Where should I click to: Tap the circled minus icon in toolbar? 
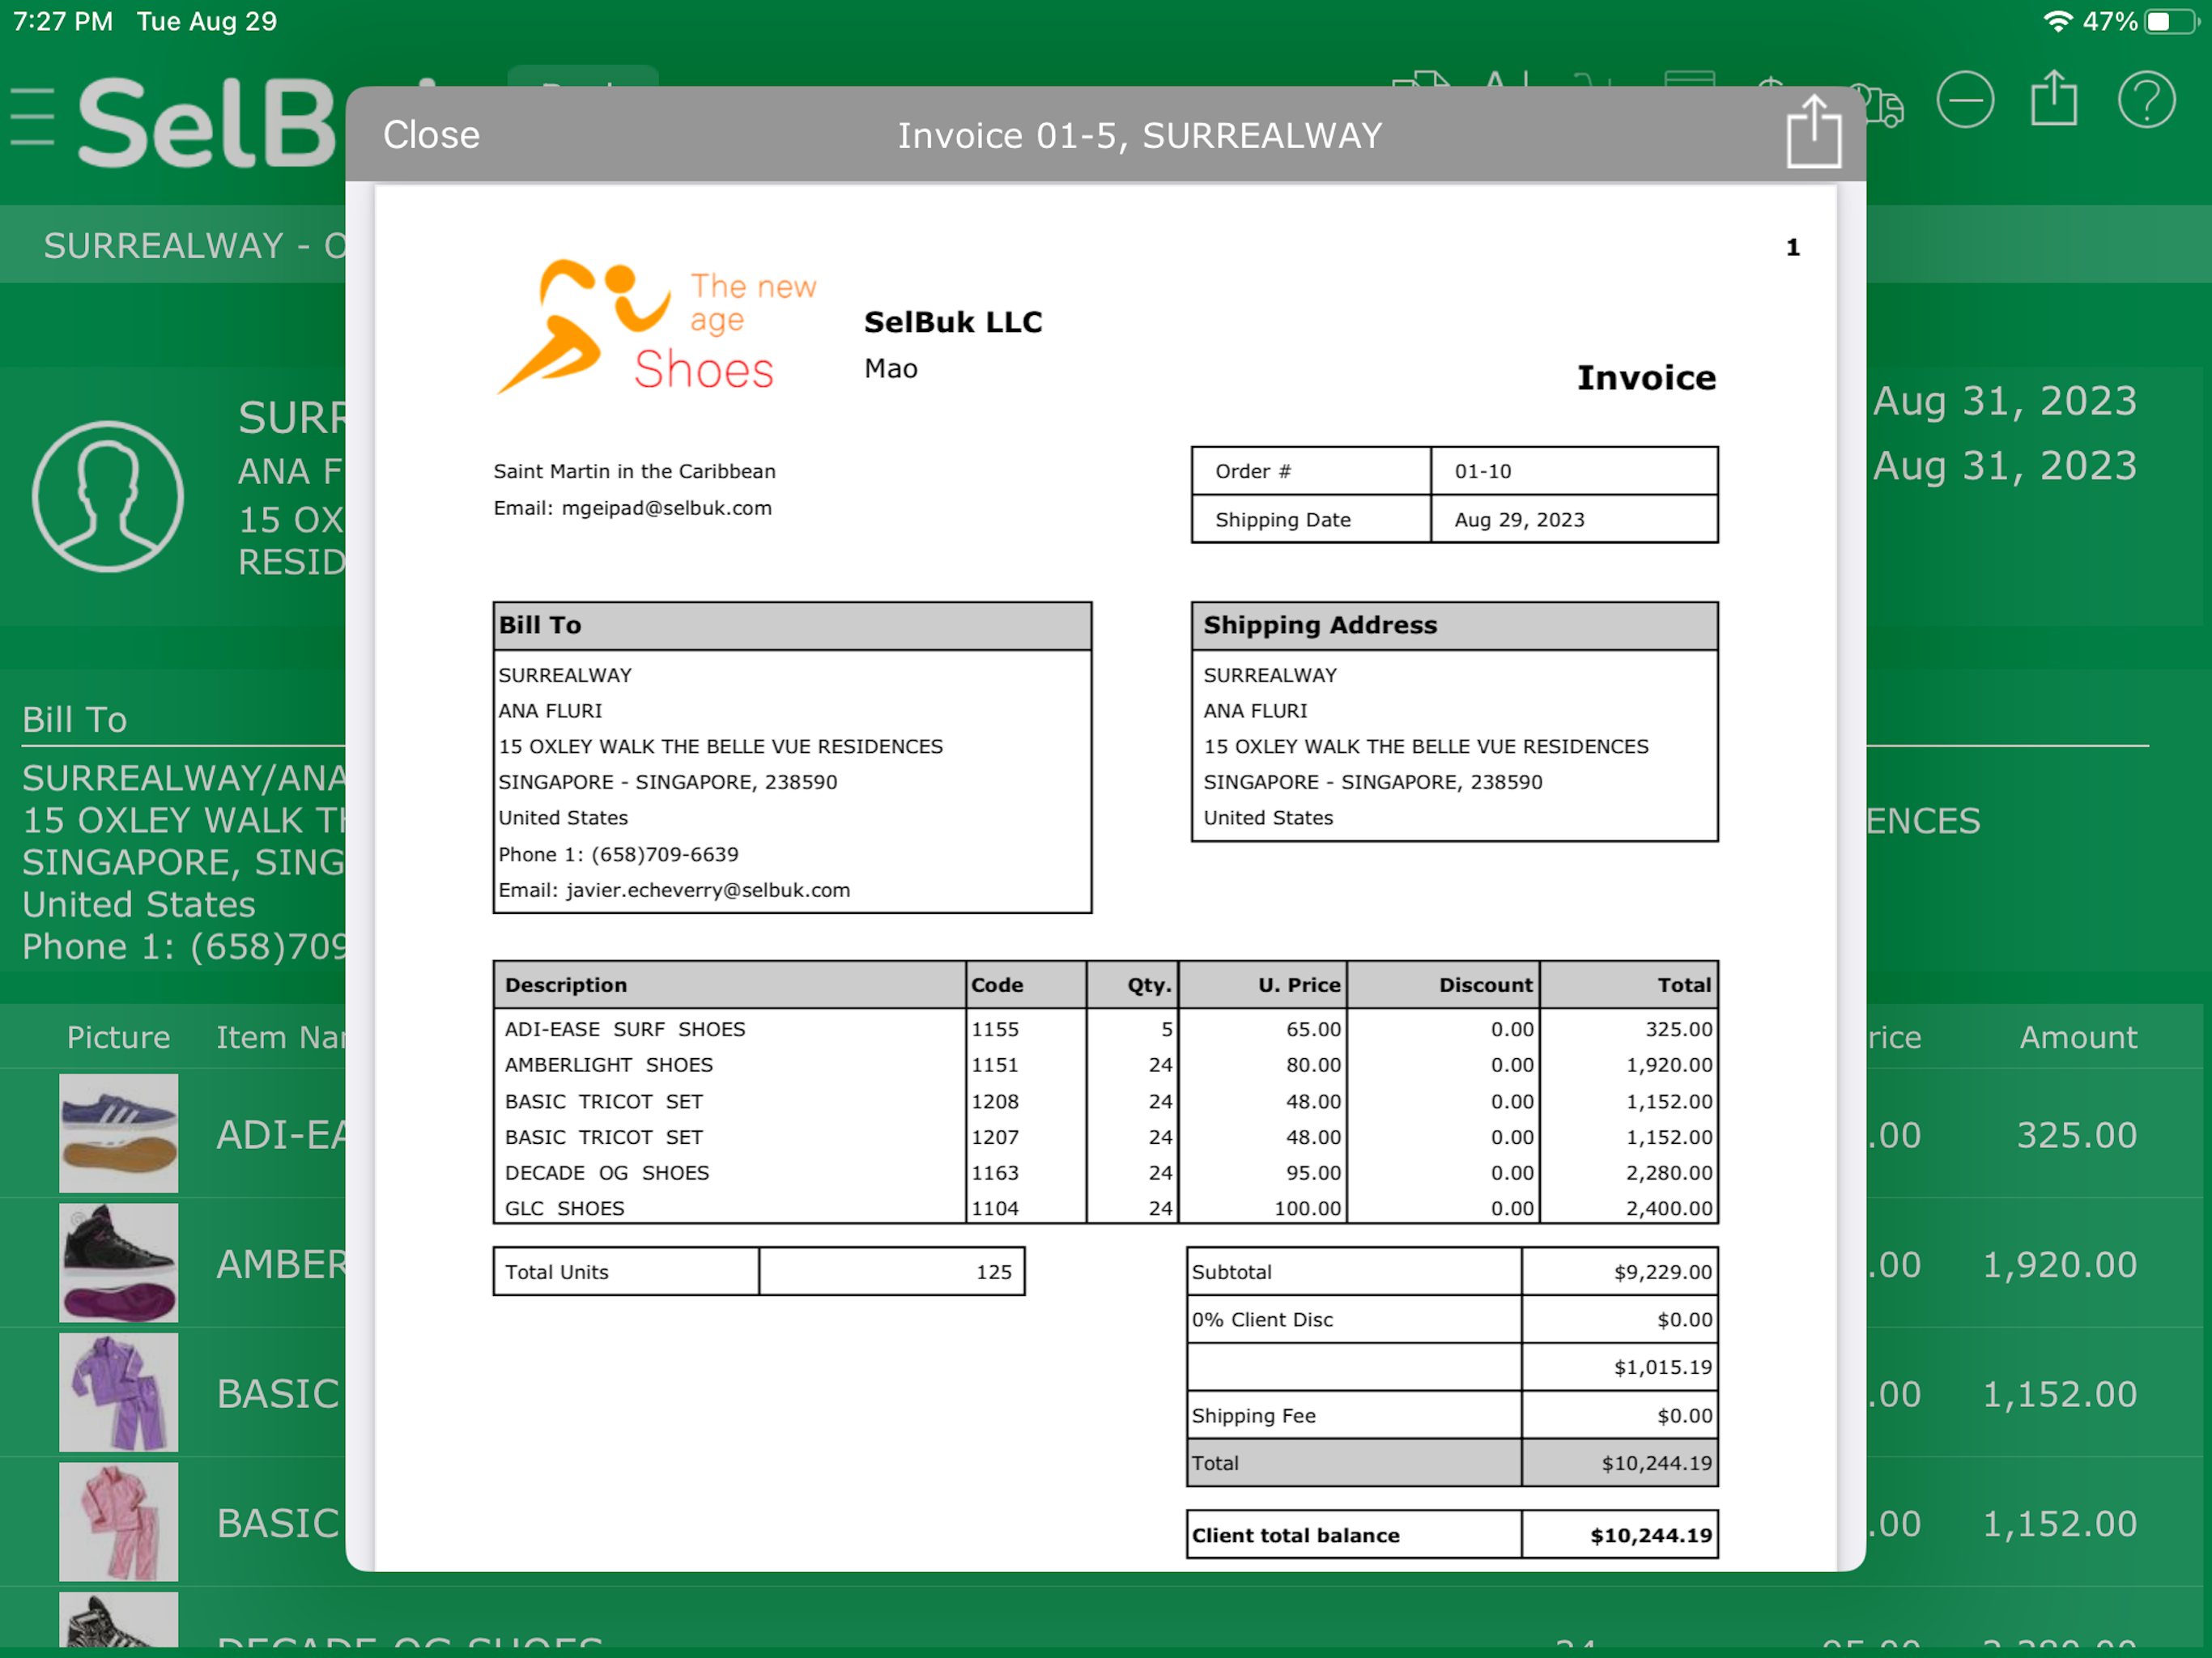click(1964, 100)
